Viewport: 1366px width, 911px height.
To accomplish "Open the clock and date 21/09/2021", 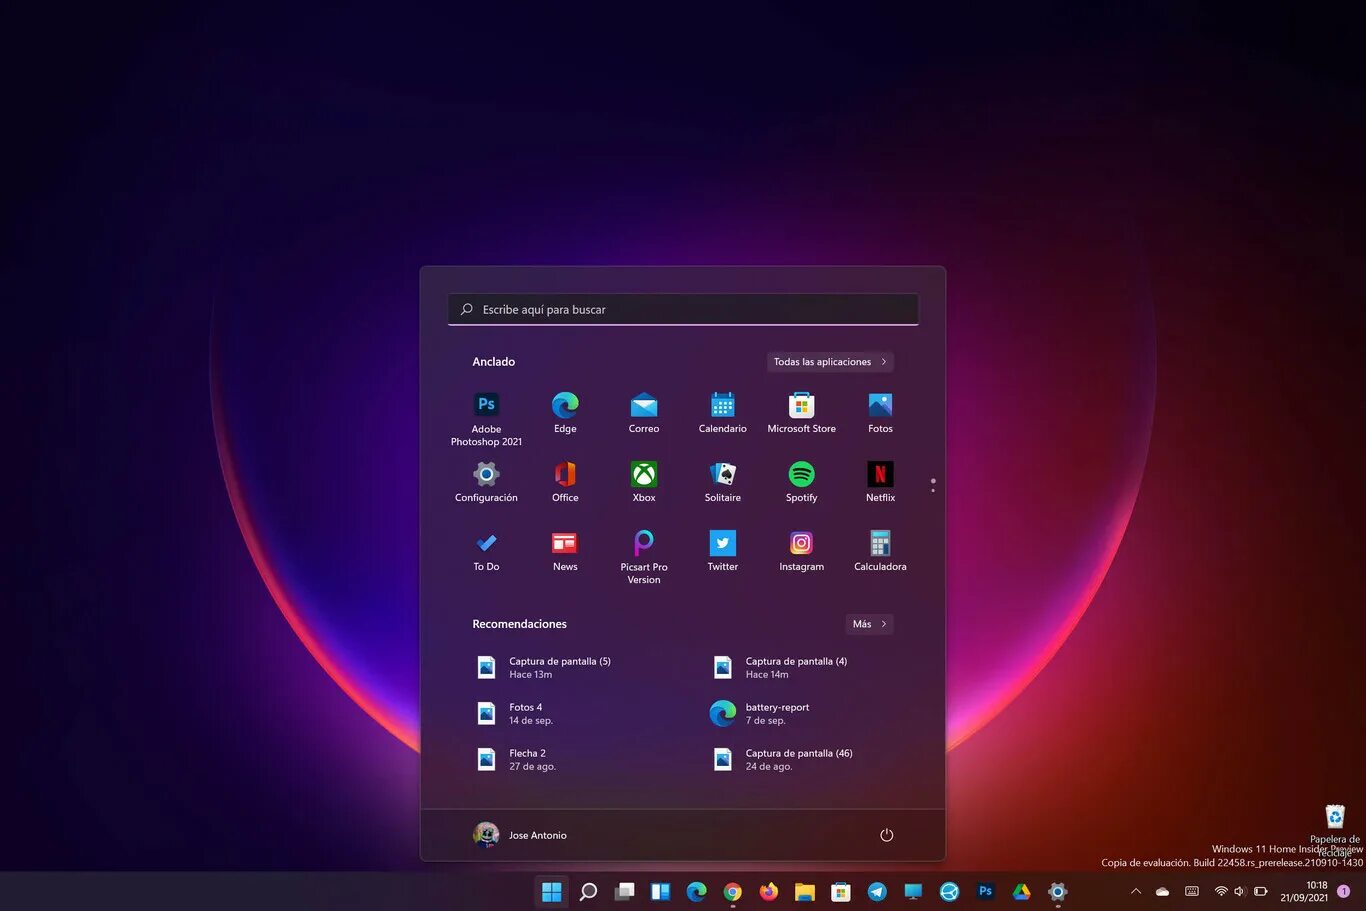I will tap(1304, 891).
